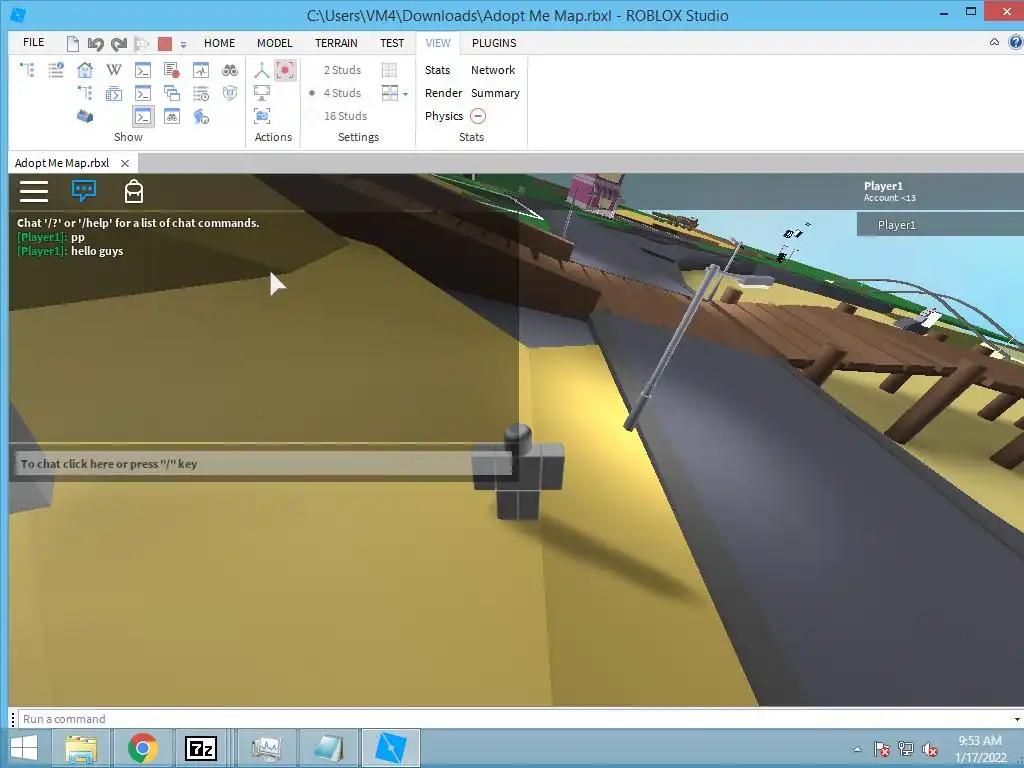Click the Summary stats button
This screenshot has height=768, width=1024.
[495, 93]
